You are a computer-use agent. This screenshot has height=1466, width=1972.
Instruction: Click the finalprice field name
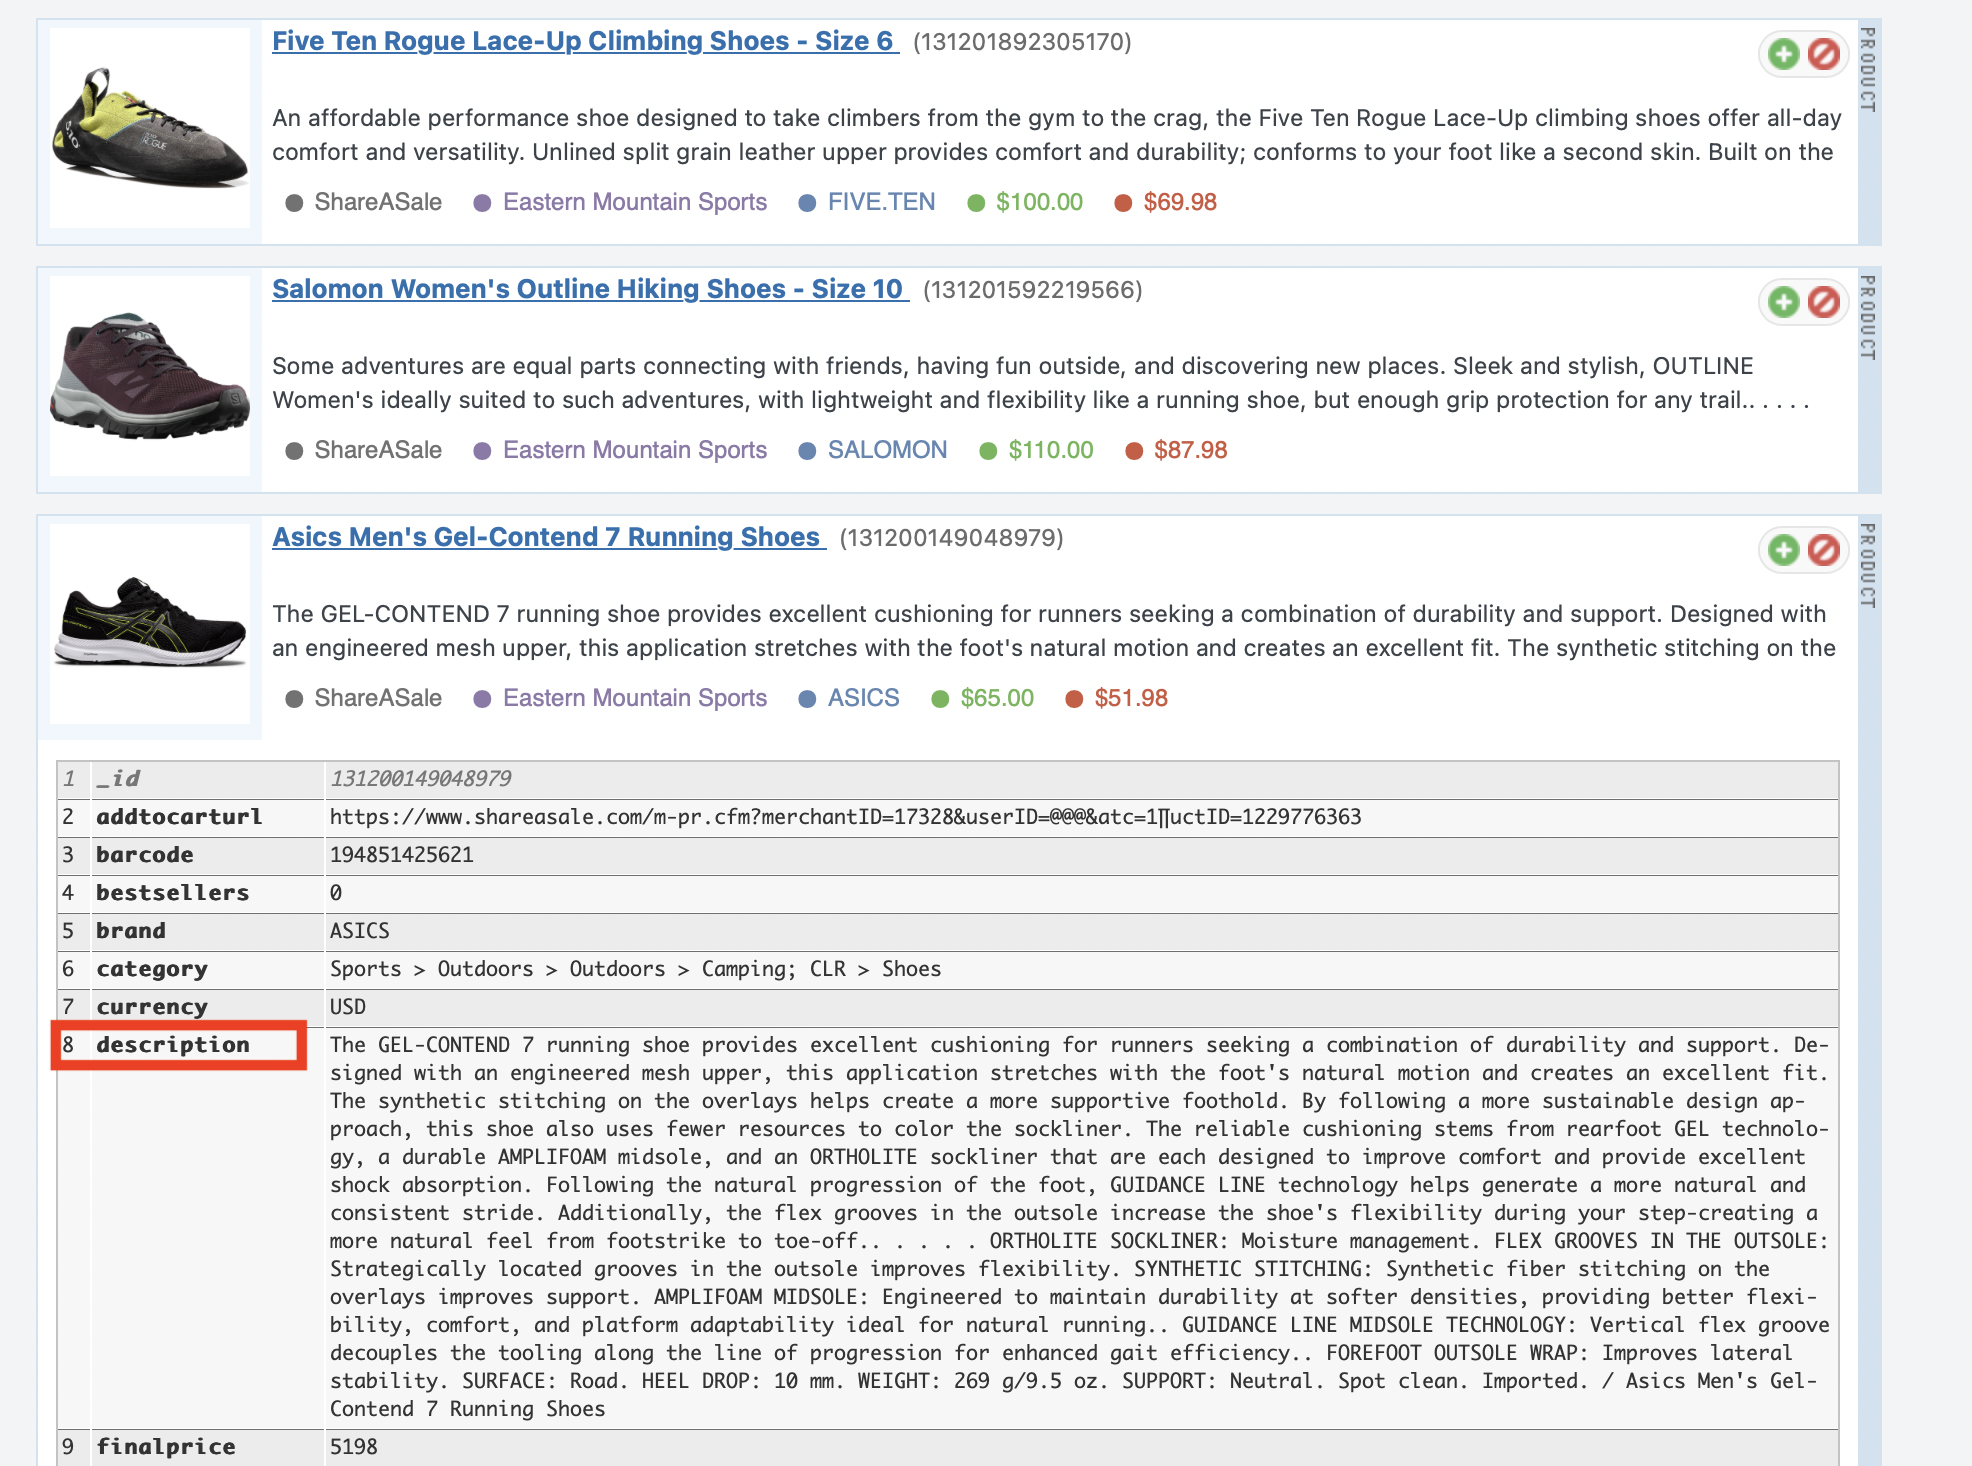(166, 1447)
